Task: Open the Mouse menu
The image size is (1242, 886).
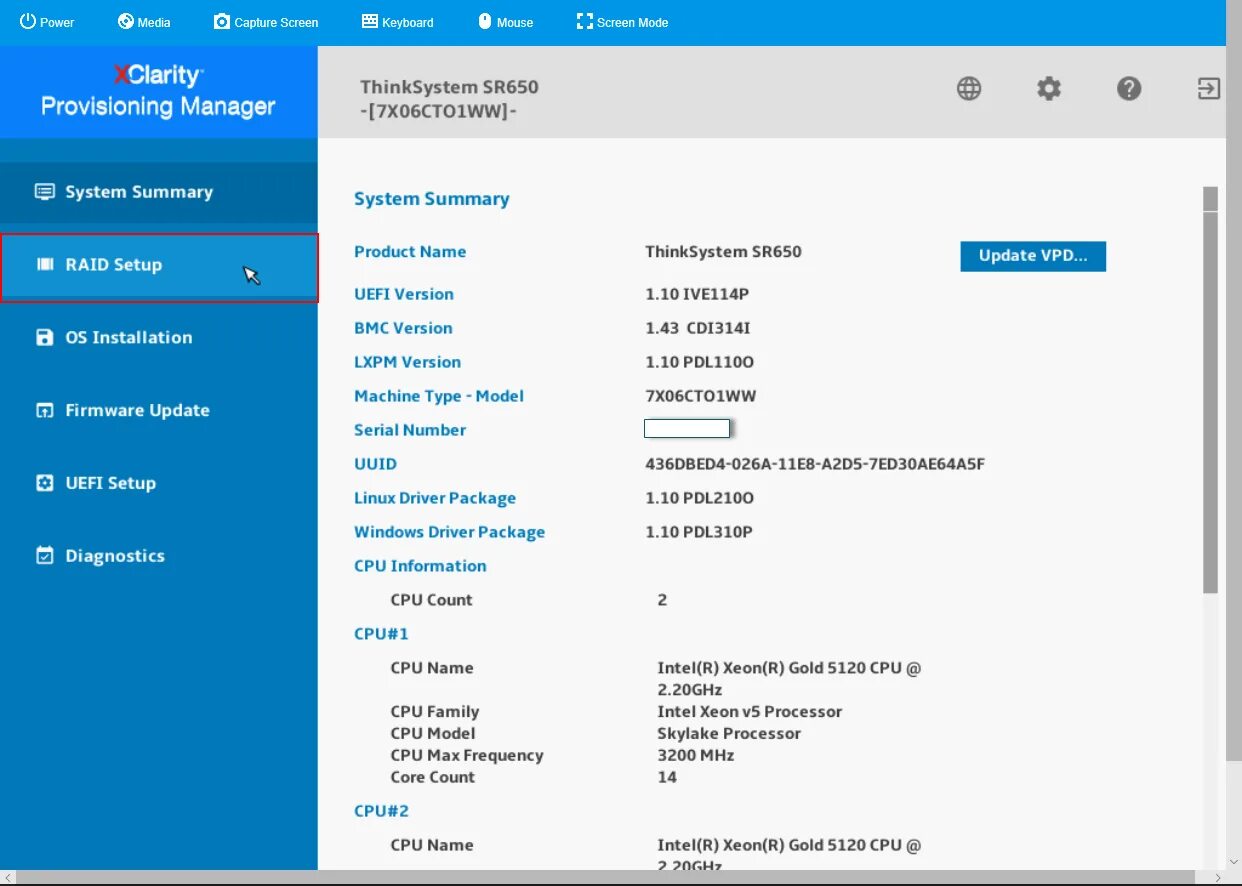Action: [x=505, y=22]
